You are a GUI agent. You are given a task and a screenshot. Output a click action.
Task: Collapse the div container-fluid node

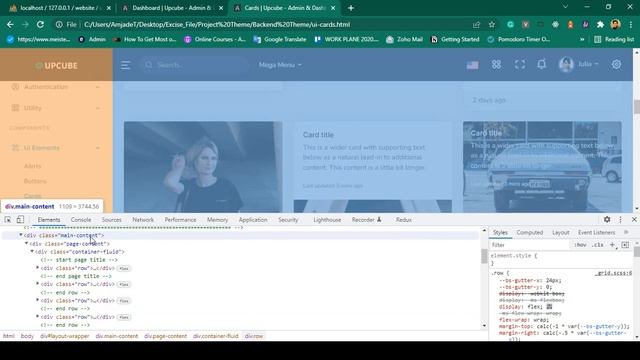click(32, 251)
